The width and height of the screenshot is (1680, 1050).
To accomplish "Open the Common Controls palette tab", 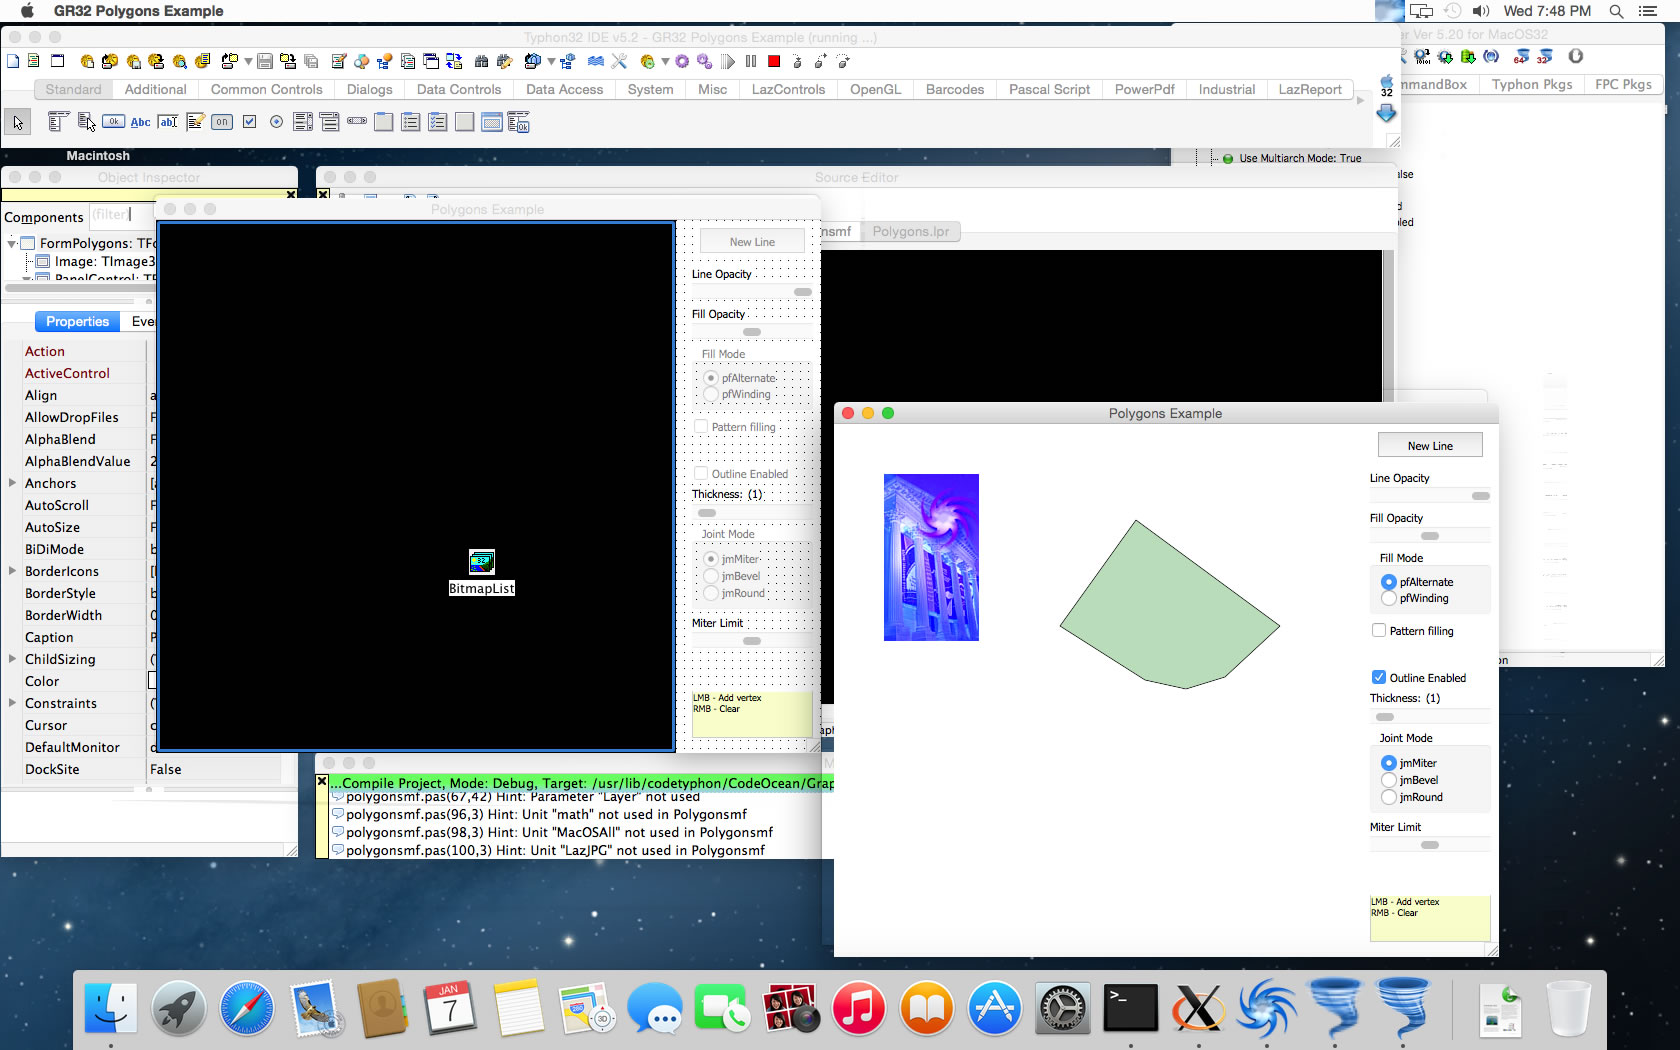I will tap(266, 89).
